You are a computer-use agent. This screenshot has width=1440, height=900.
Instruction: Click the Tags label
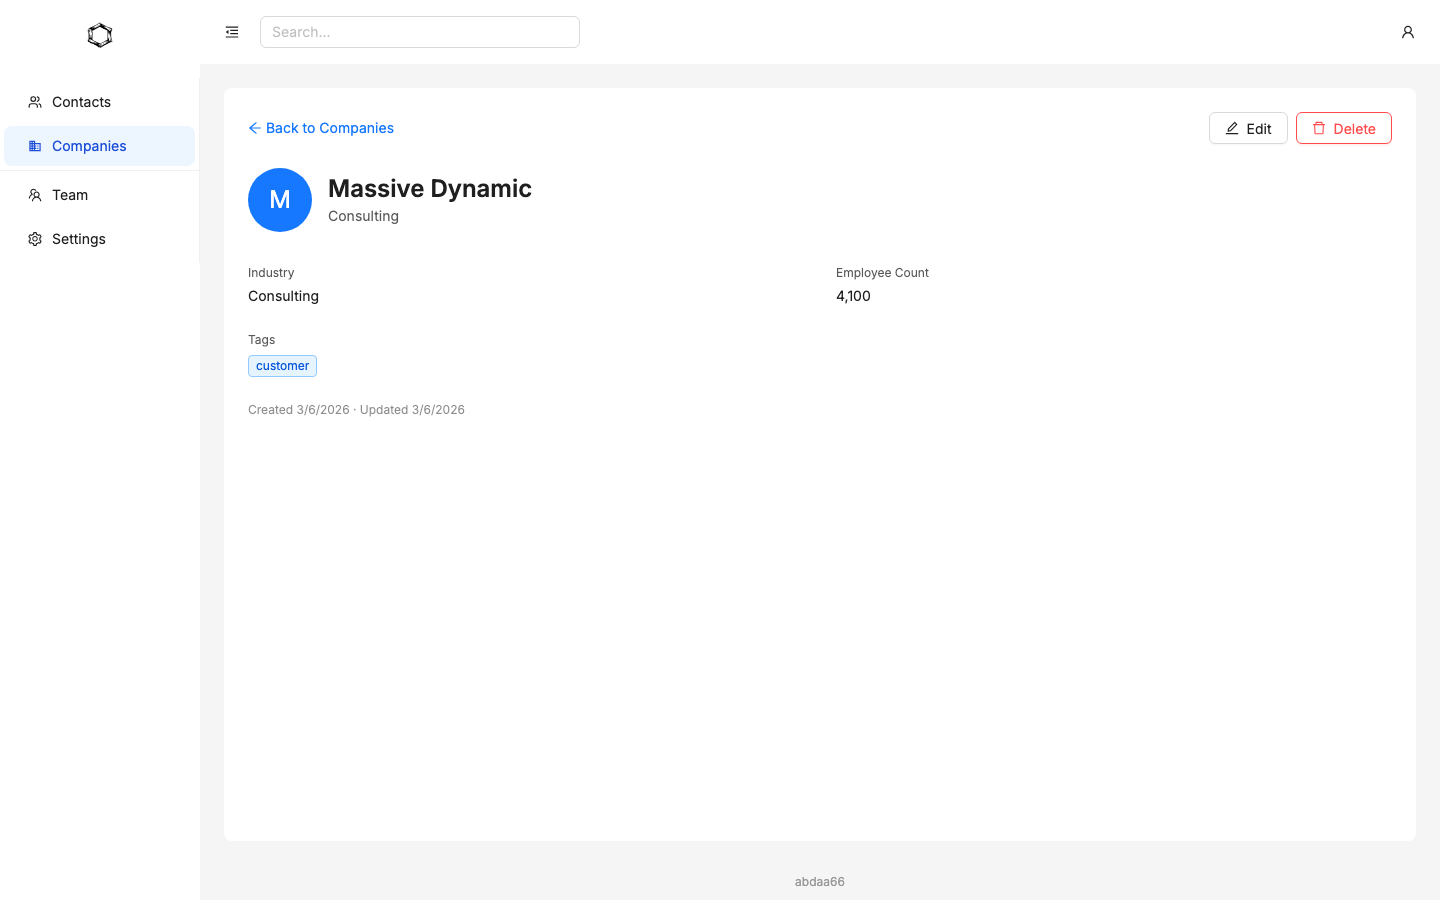click(x=261, y=340)
